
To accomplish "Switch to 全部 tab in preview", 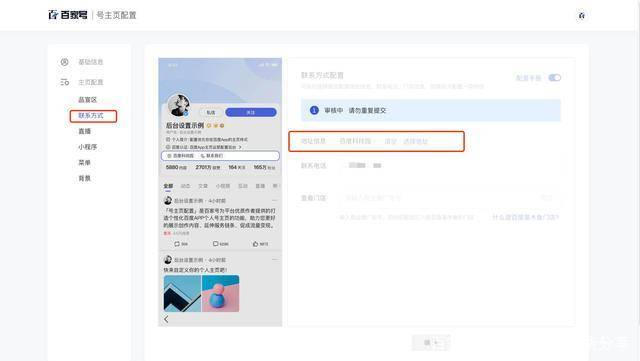I will coord(168,186).
